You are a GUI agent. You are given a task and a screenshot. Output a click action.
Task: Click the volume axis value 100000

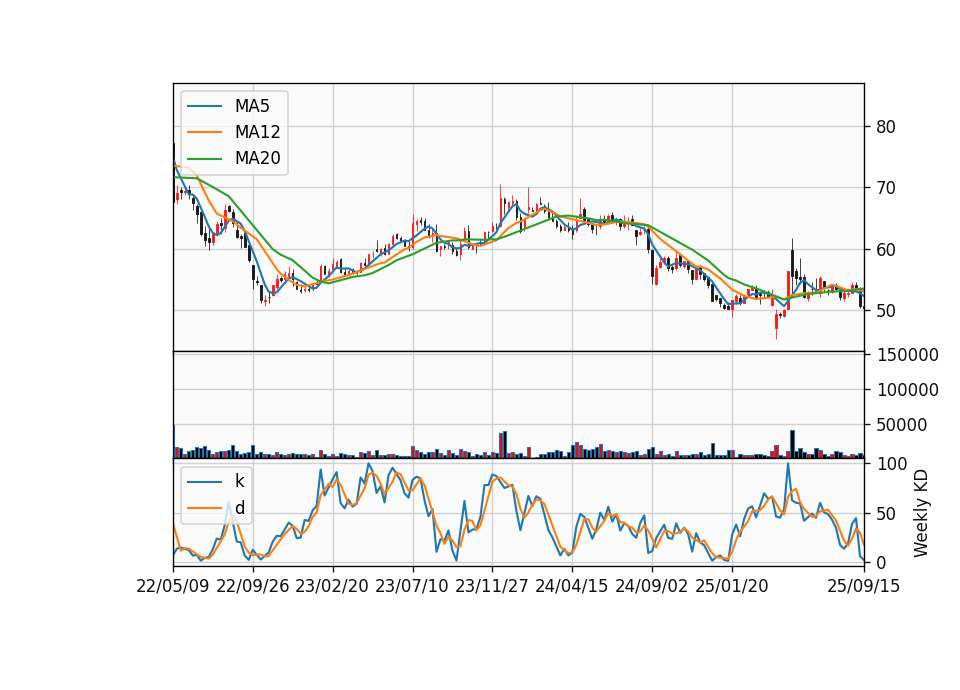pos(908,390)
